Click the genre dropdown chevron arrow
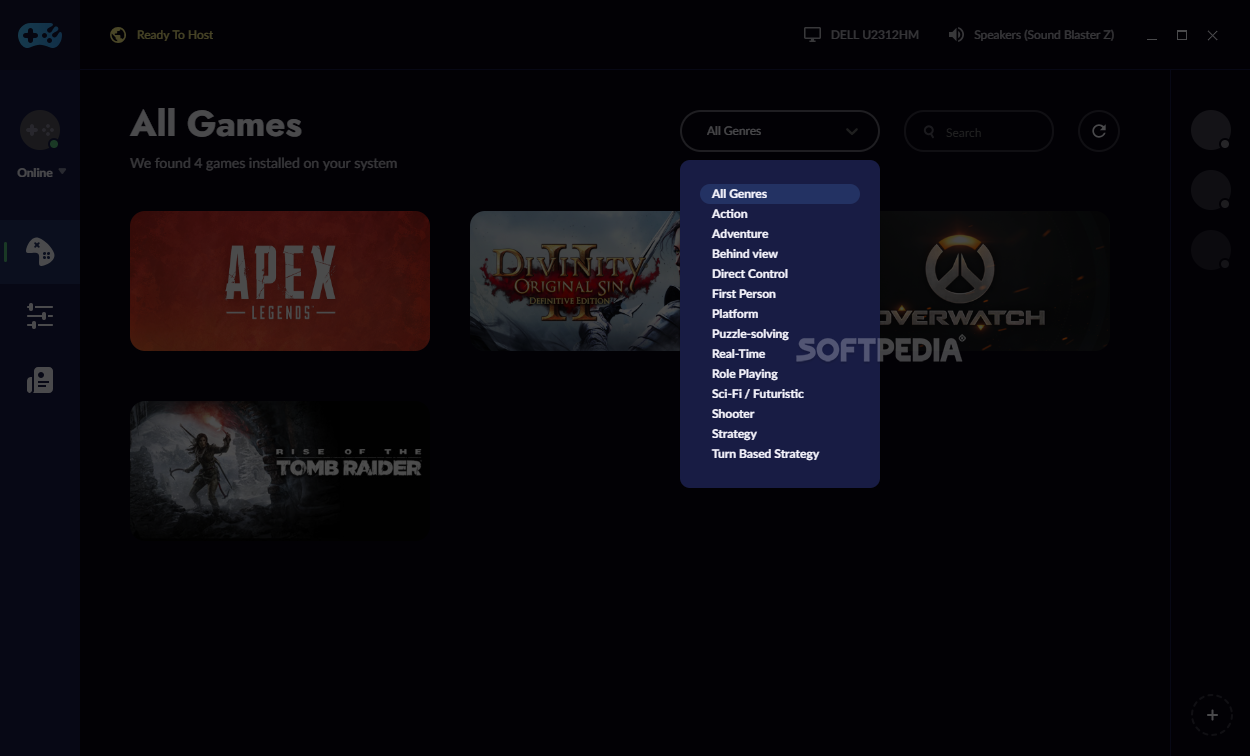This screenshot has width=1250, height=756. click(852, 131)
